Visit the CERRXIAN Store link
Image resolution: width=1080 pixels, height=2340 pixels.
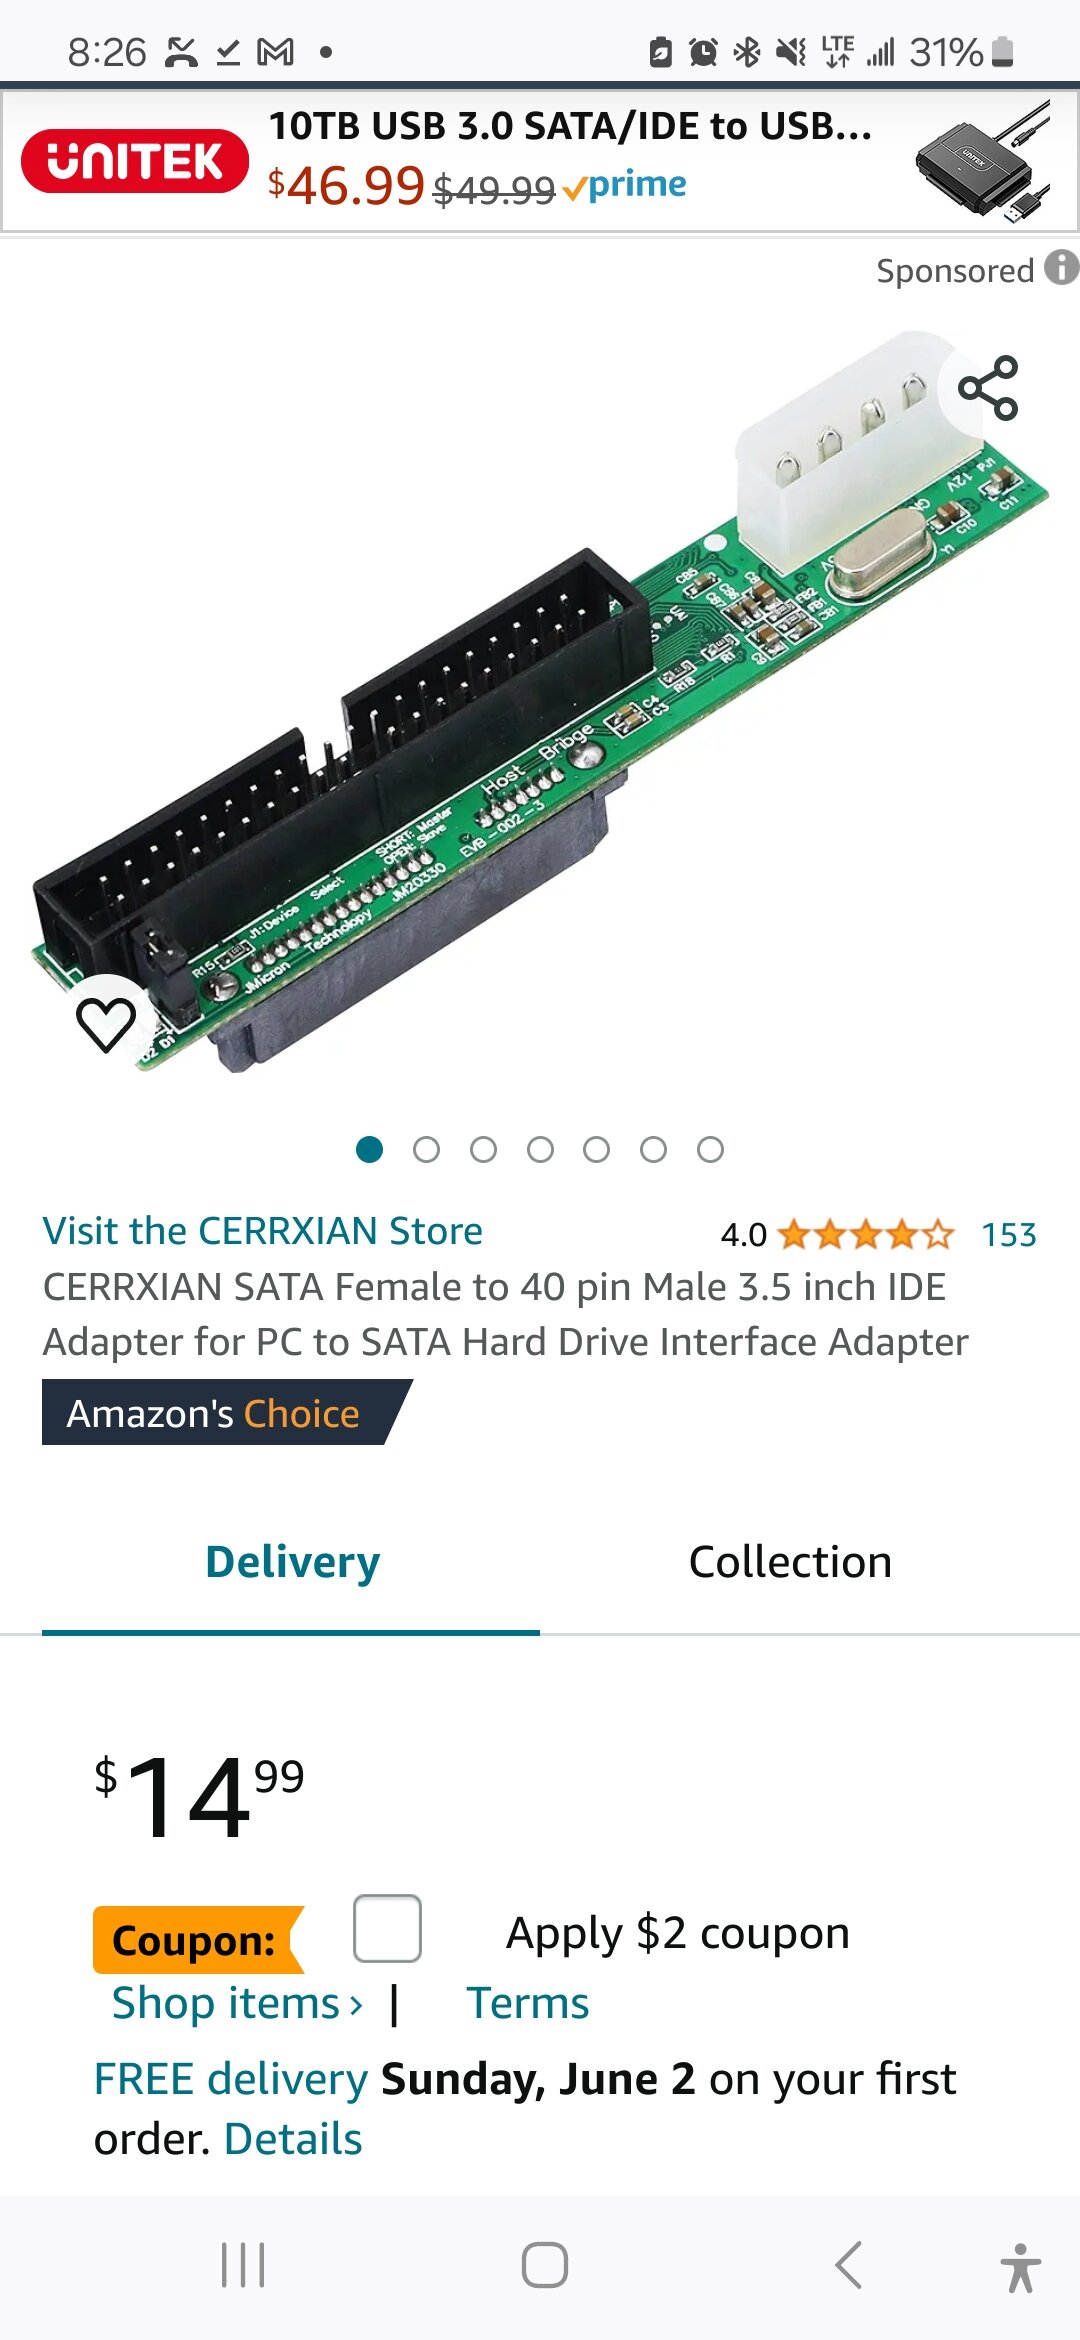(262, 1231)
